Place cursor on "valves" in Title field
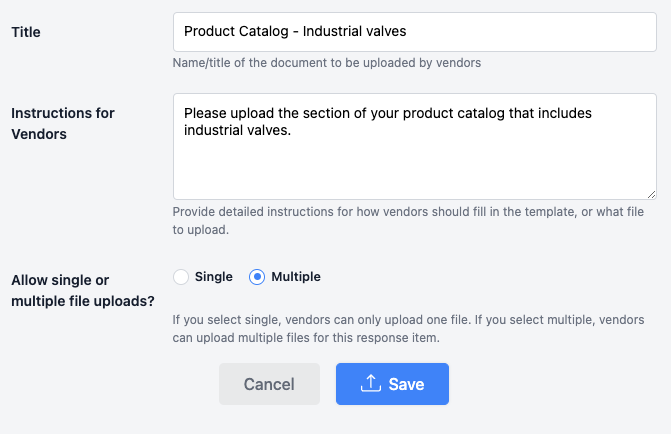671x434 pixels. pos(384,32)
